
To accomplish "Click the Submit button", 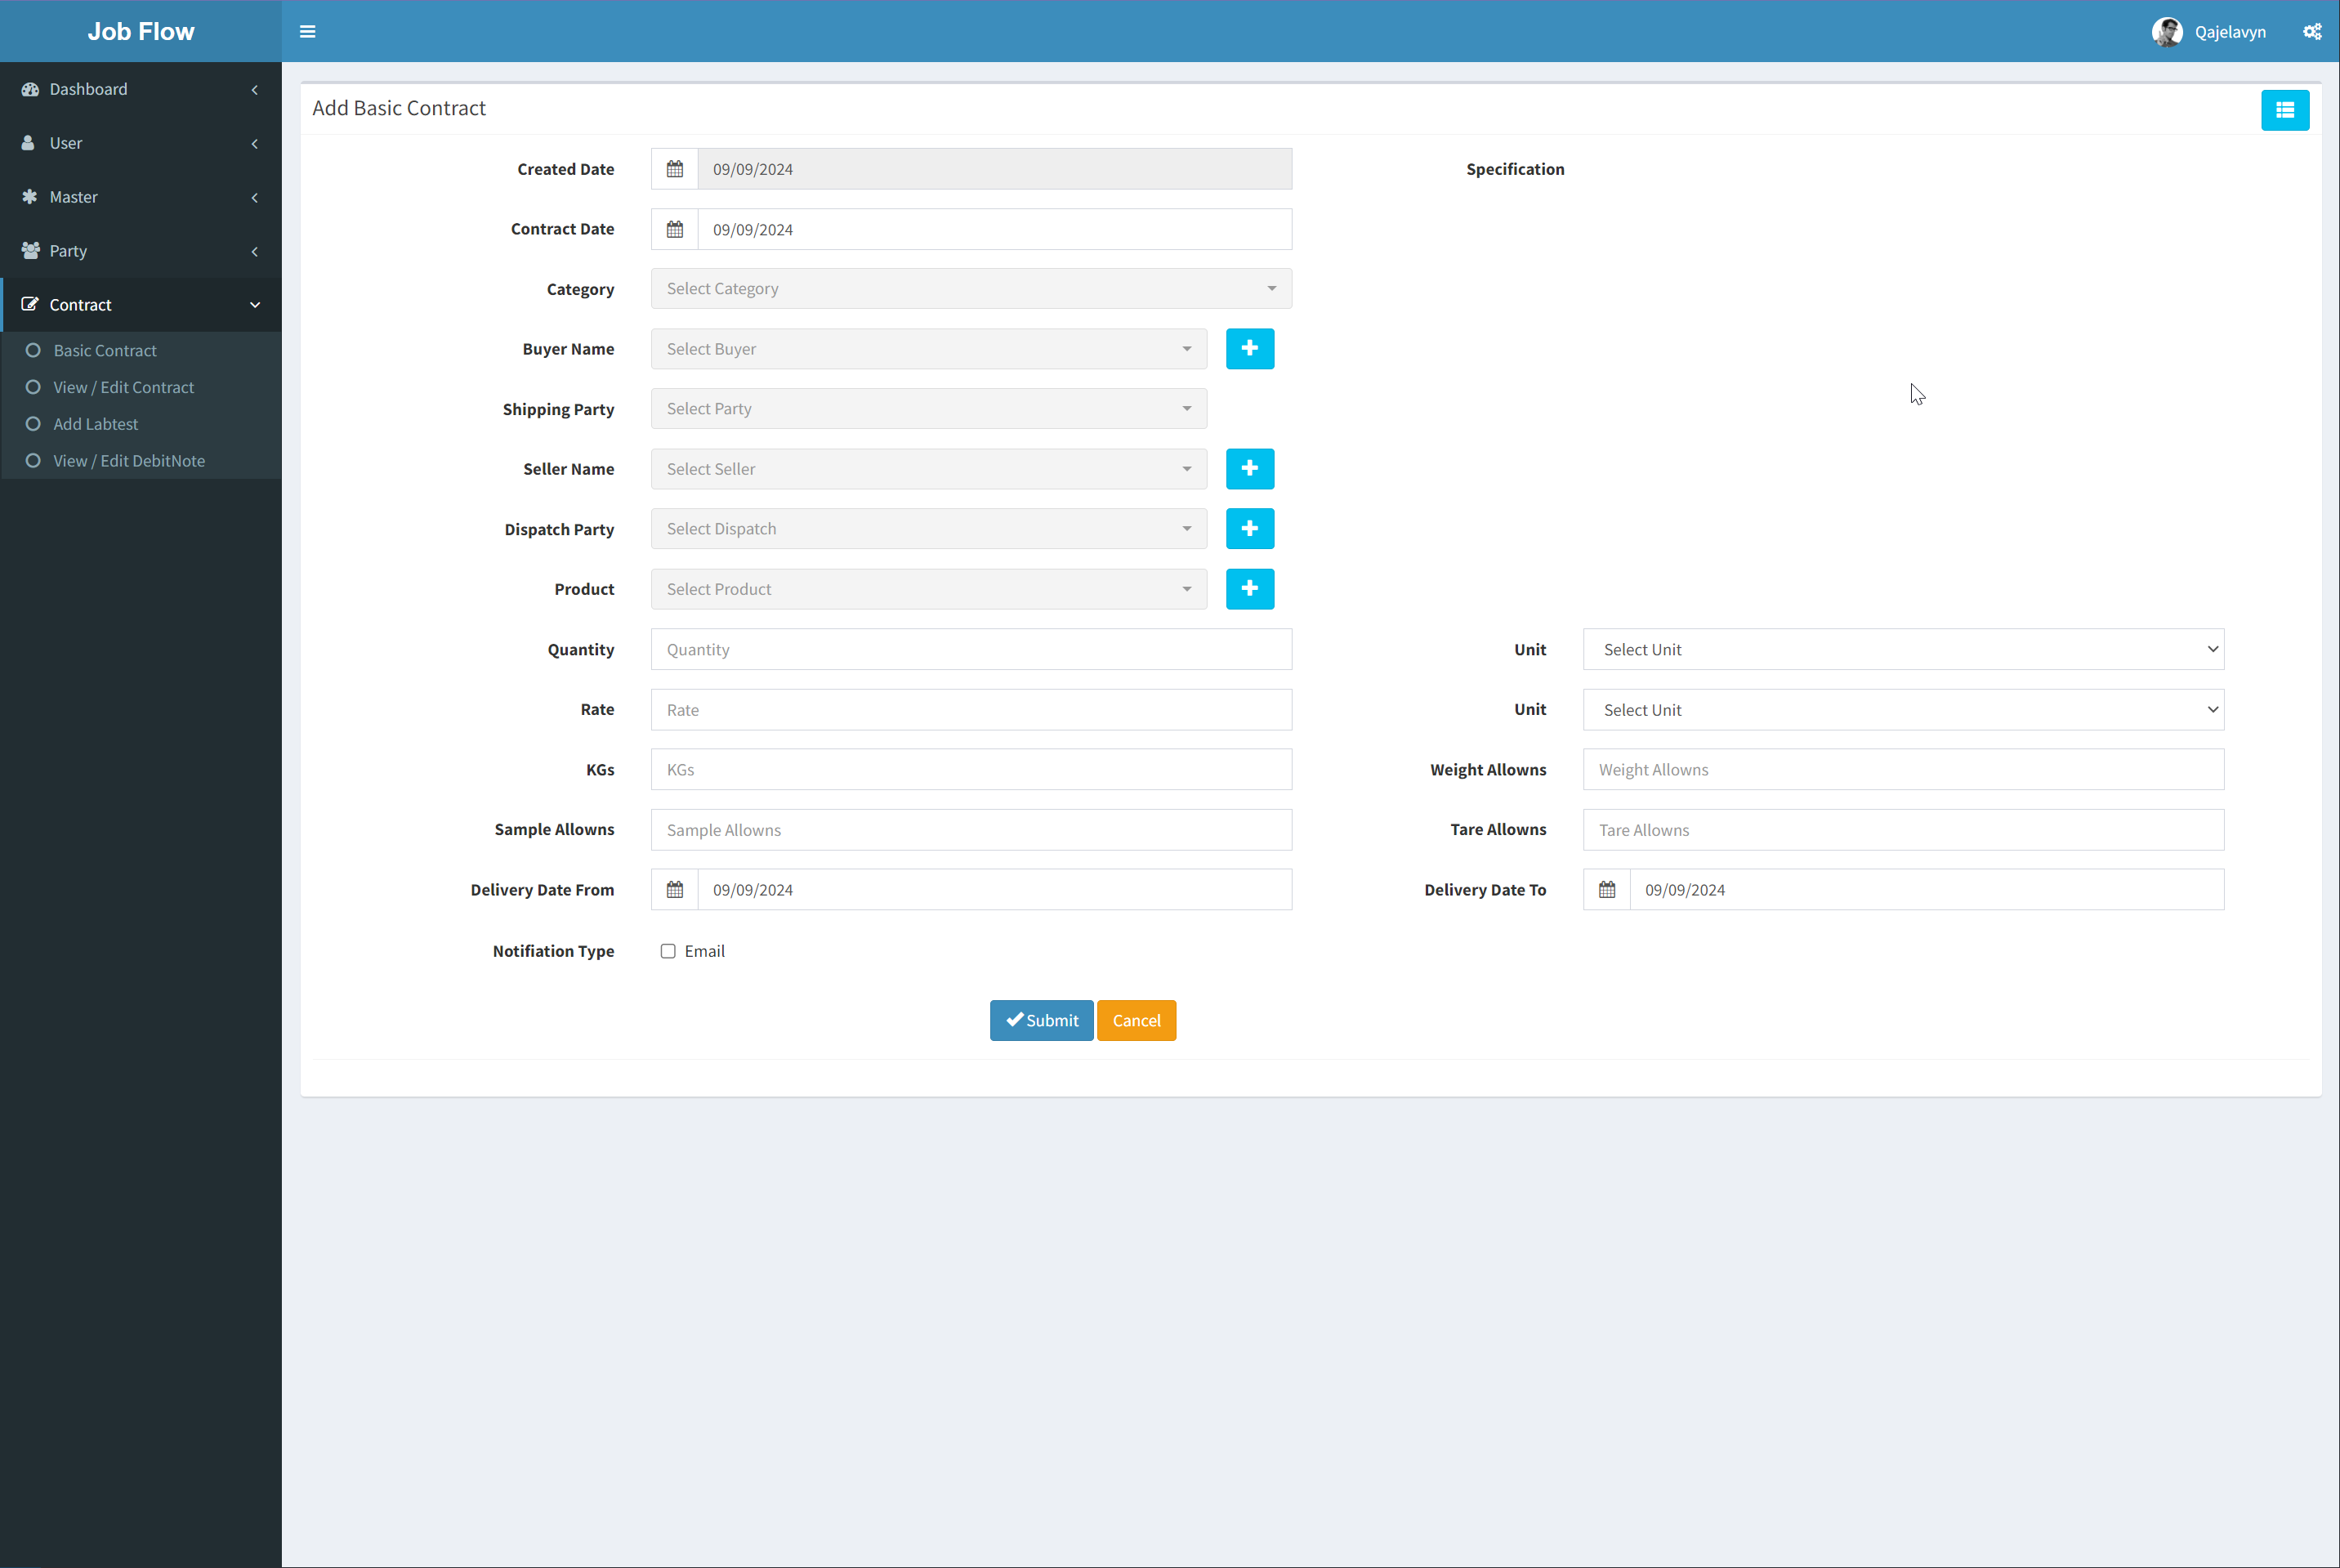I will (1041, 1020).
